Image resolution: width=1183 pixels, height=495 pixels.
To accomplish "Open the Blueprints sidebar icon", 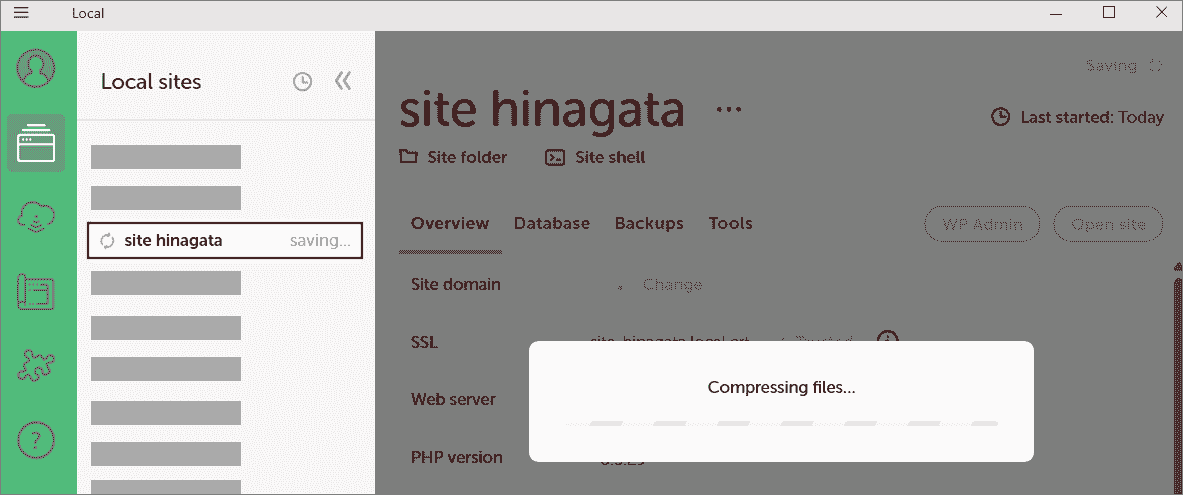I will 35,292.
